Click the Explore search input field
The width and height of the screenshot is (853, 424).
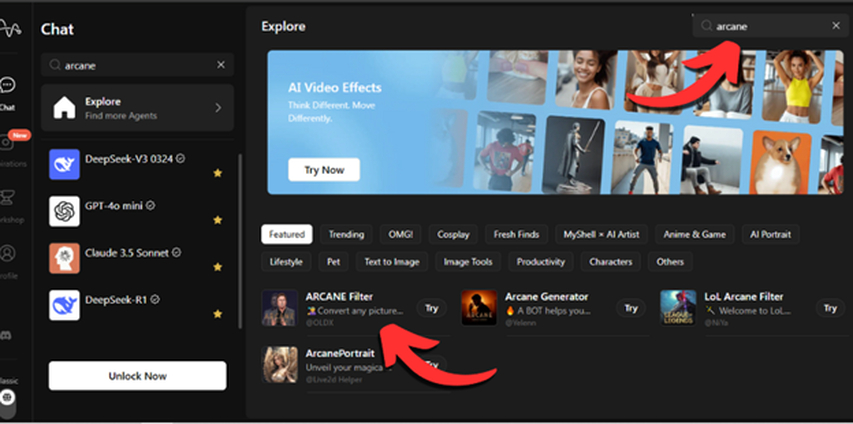pyautogui.click(x=770, y=26)
